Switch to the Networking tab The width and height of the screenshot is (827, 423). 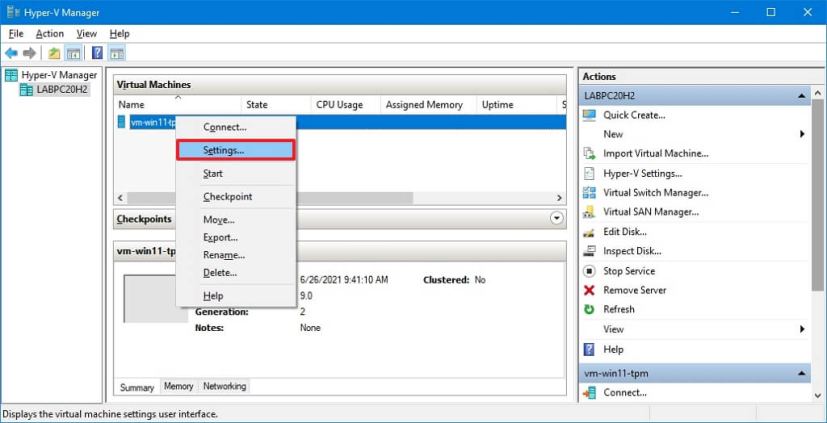[x=224, y=386]
